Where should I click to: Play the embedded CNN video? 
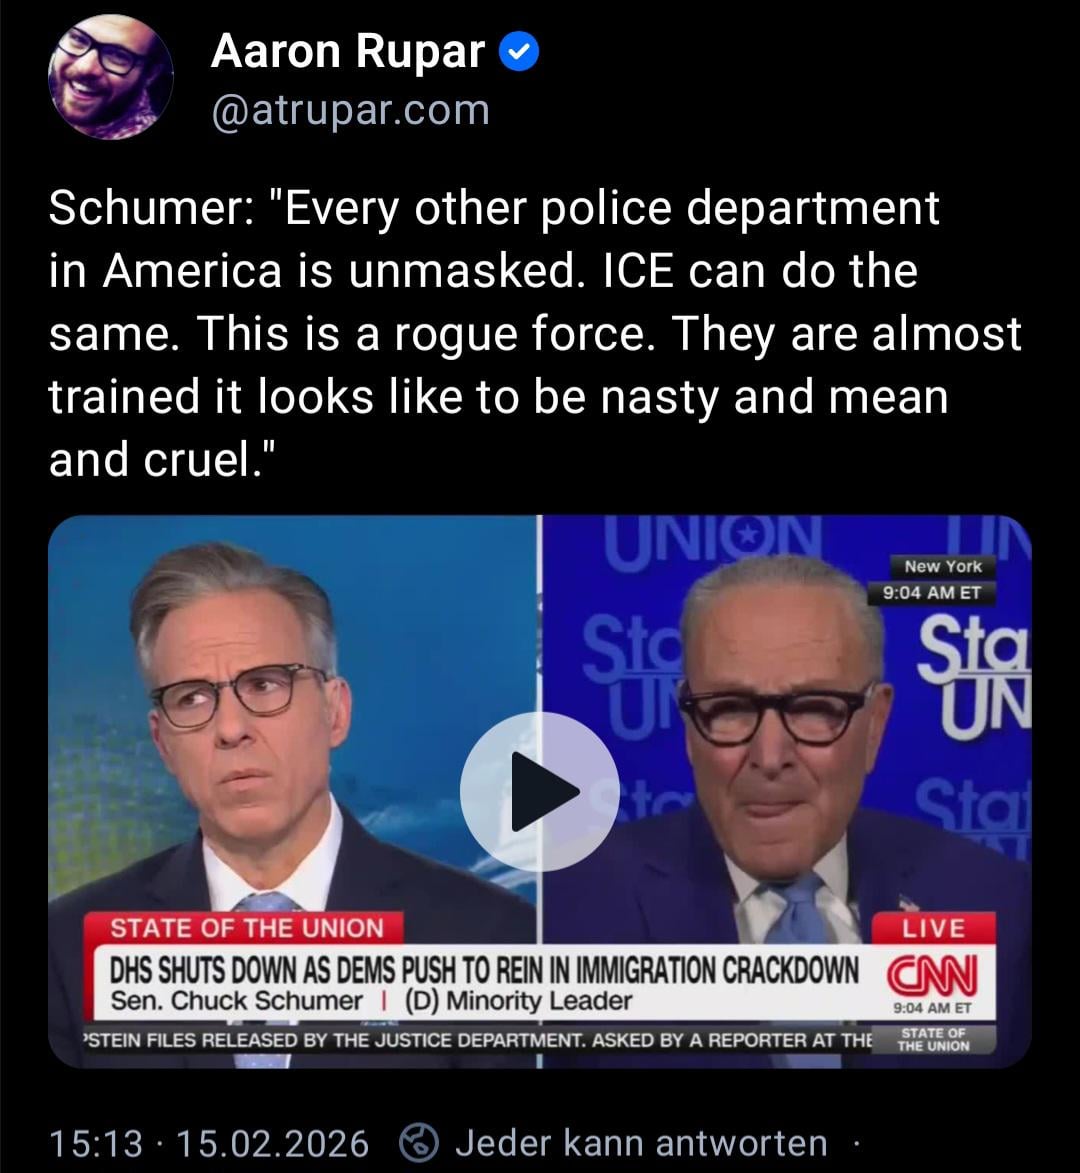539,791
